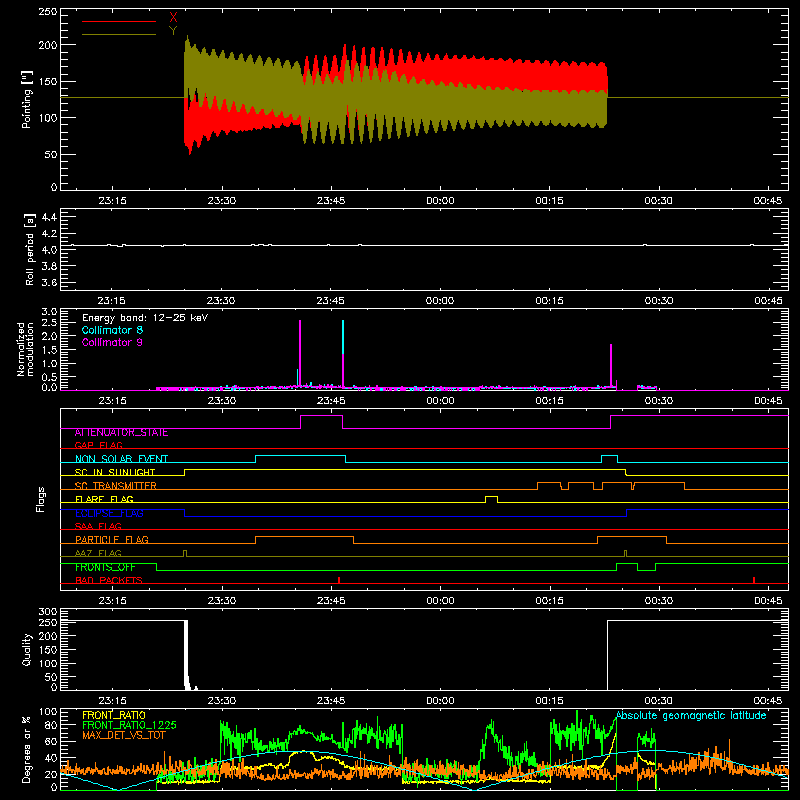Image resolution: width=800 pixels, height=800 pixels.
Task: Click 00:15 time label under modulation panel
Action: tap(549, 401)
